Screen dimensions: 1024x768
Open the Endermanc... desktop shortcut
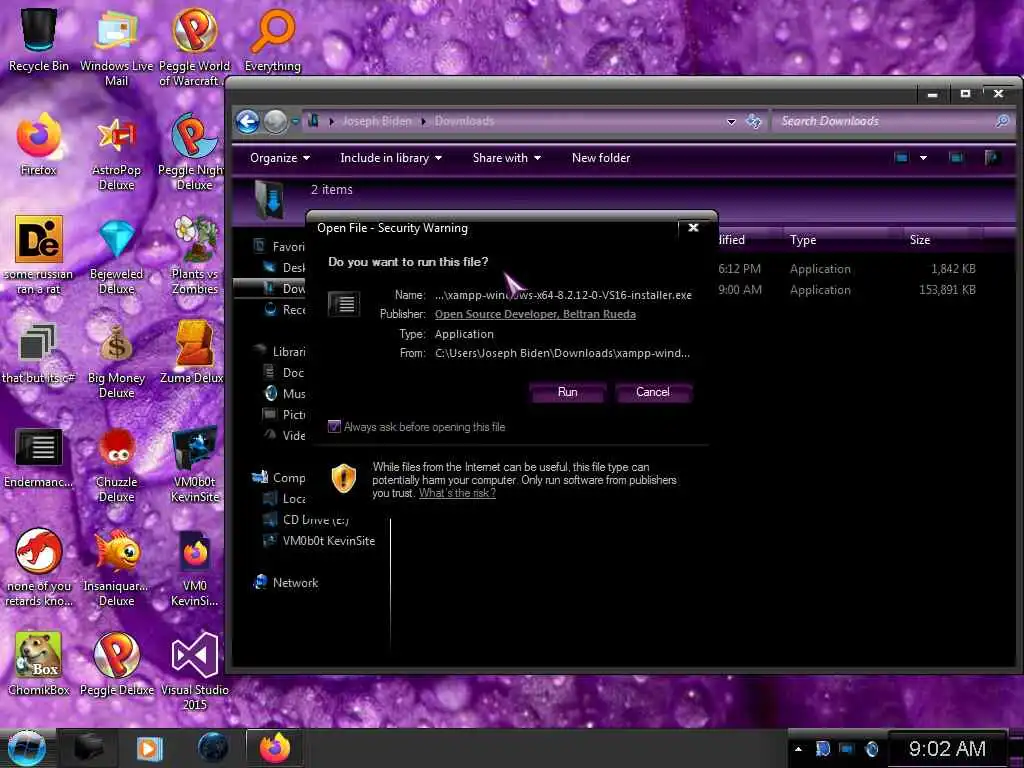[39, 457]
